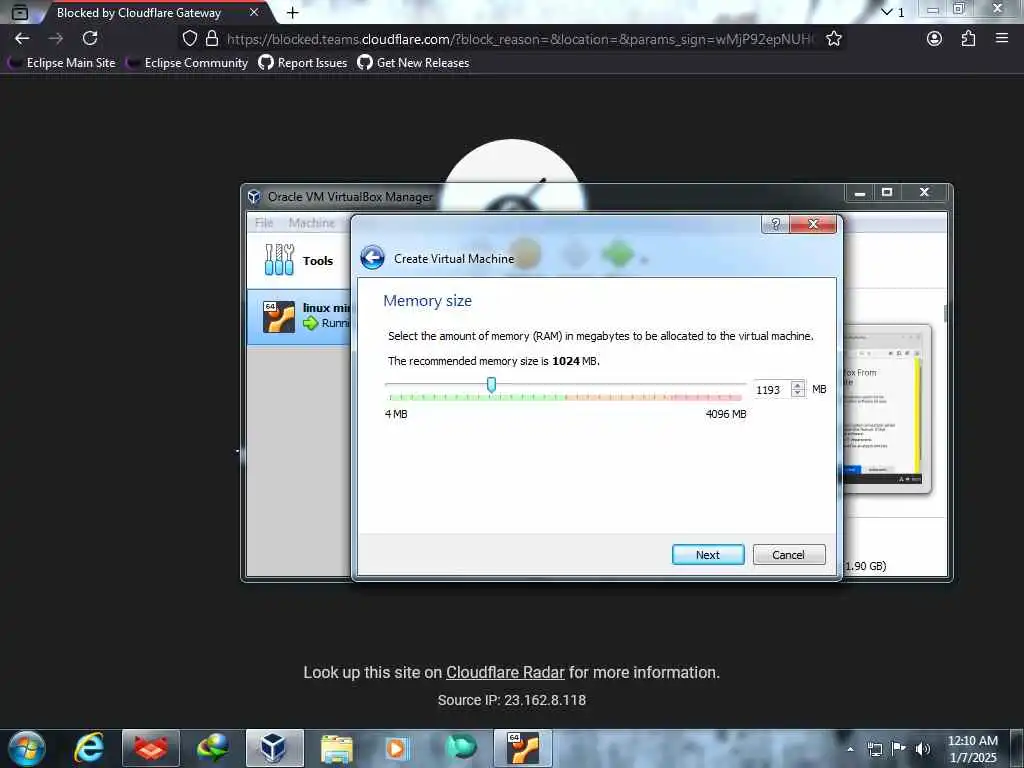The width and height of the screenshot is (1024, 768).
Task: Click the teal round taskbar icon
Action: (461, 747)
